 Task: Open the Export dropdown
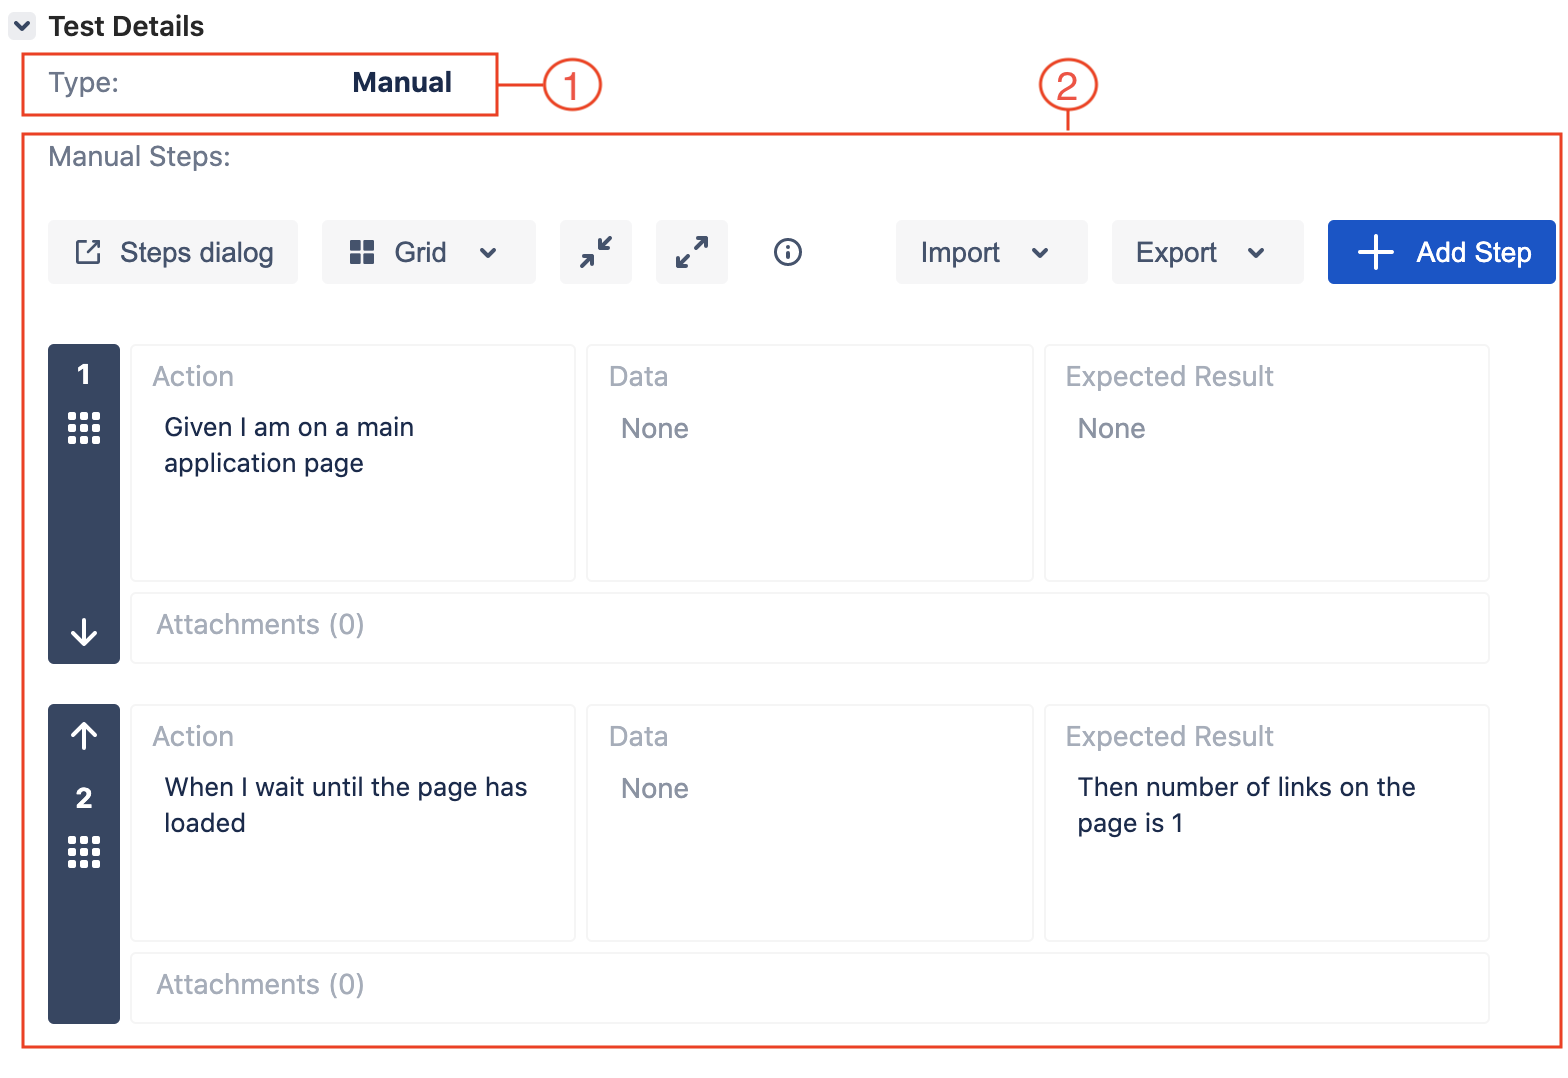coord(1207,252)
